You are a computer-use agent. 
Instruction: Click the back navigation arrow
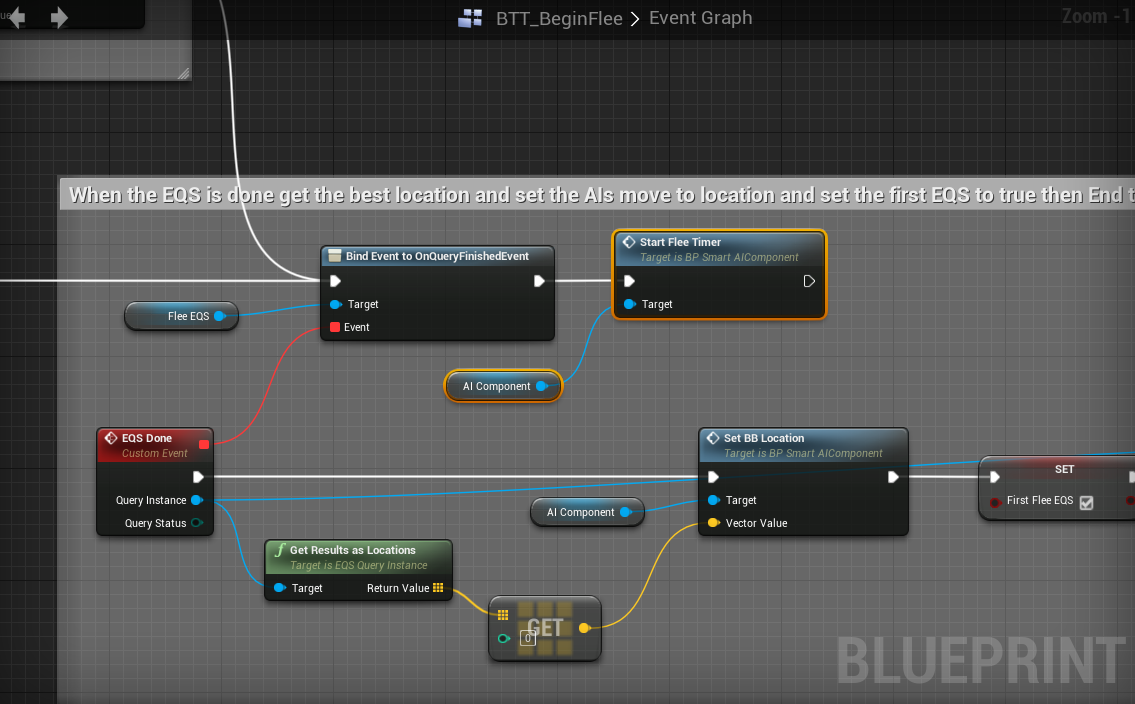coord(17,17)
